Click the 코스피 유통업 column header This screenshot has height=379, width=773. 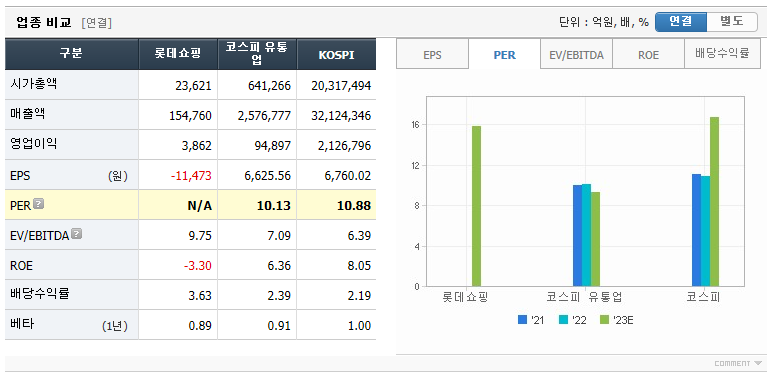pos(257,54)
